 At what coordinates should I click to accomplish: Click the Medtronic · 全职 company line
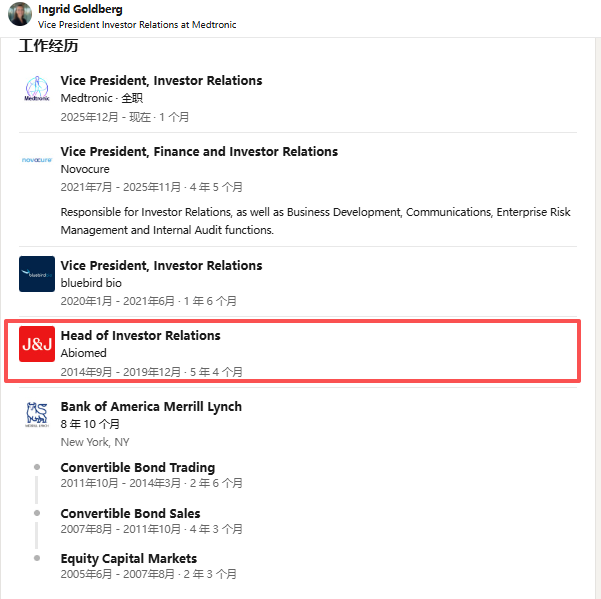click(x=101, y=98)
